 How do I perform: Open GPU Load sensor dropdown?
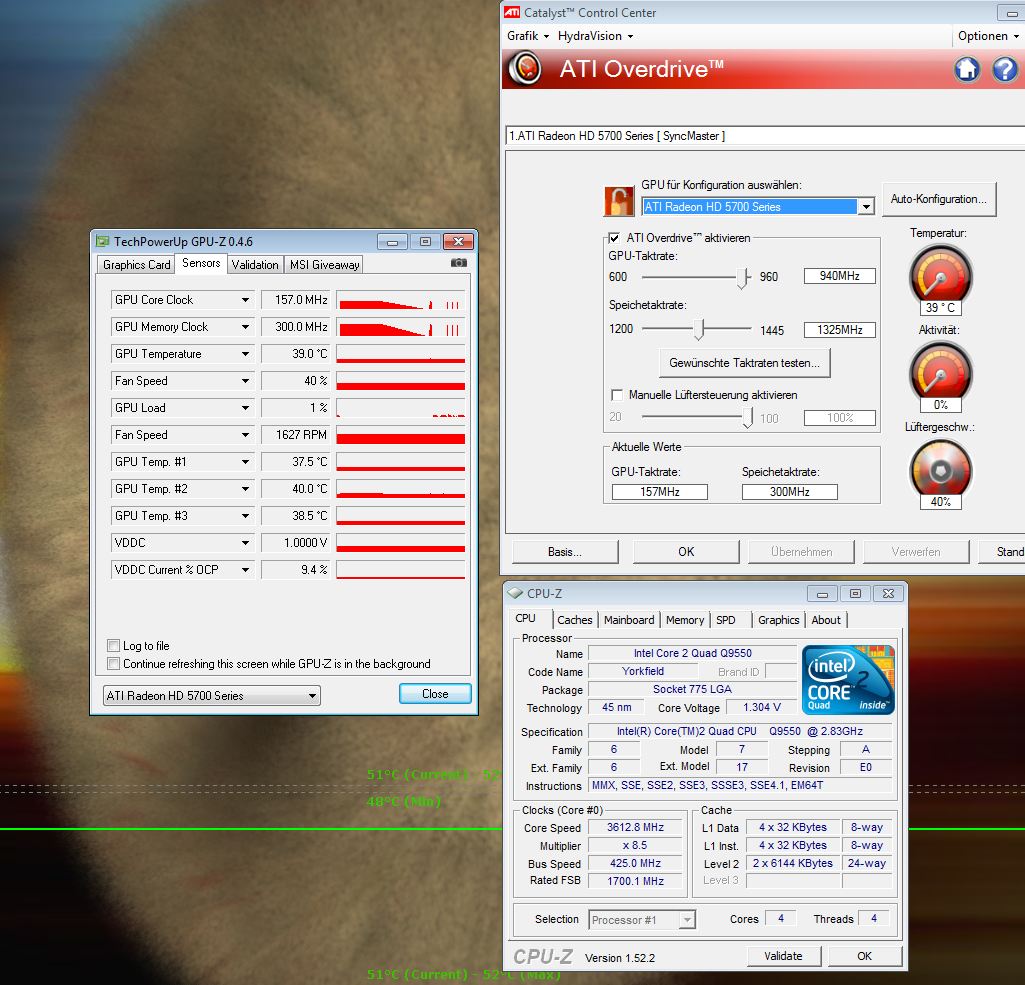(245, 408)
